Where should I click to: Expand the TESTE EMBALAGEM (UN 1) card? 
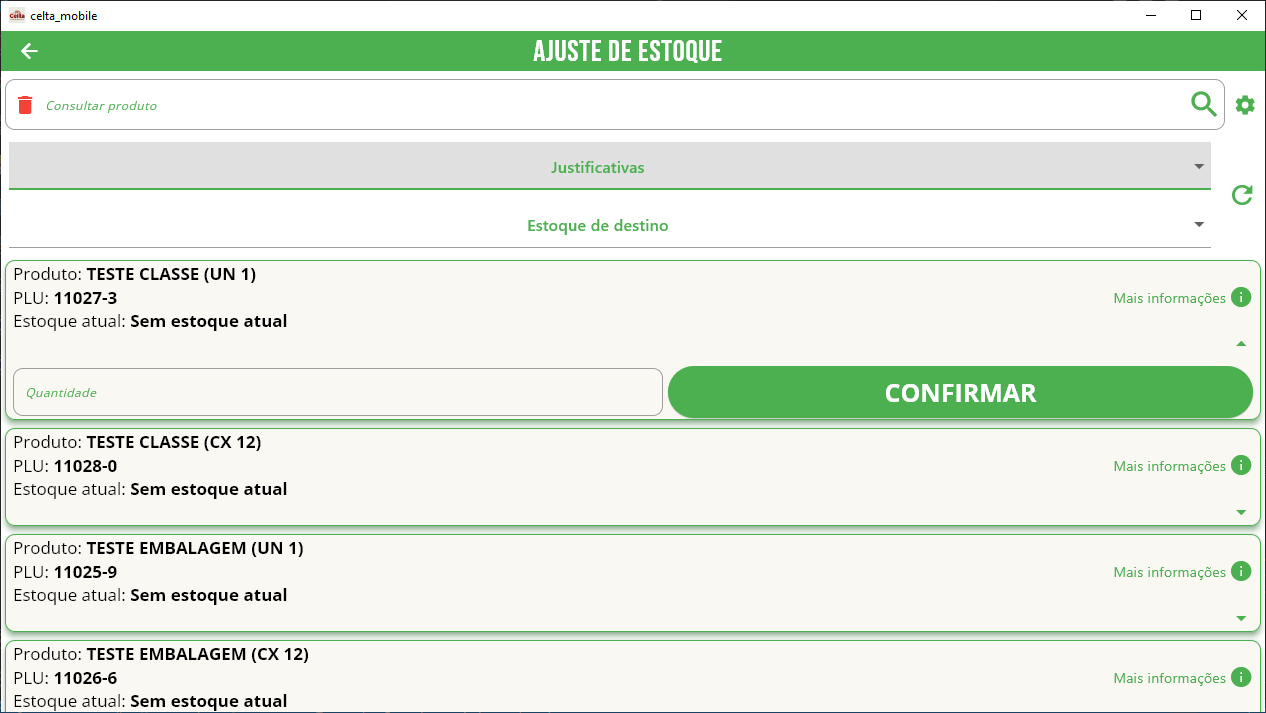(x=1241, y=618)
